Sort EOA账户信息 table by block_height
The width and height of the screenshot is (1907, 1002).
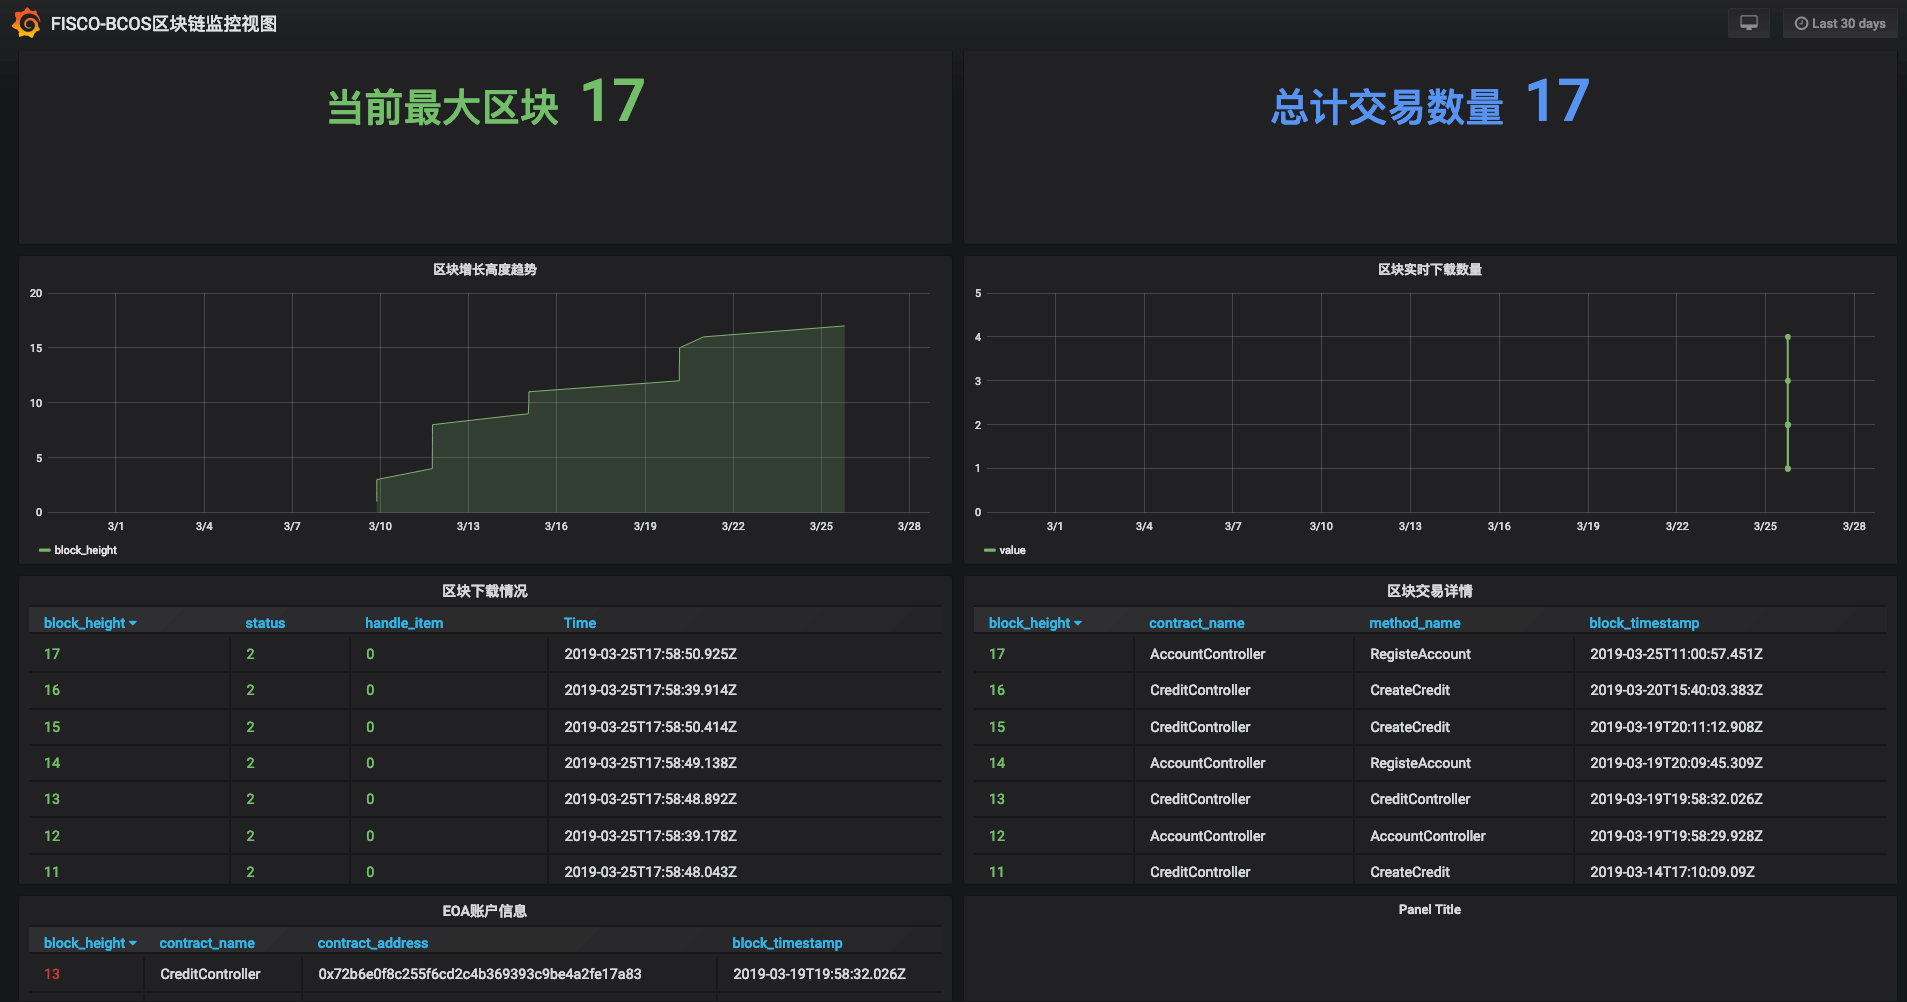point(85,943)
